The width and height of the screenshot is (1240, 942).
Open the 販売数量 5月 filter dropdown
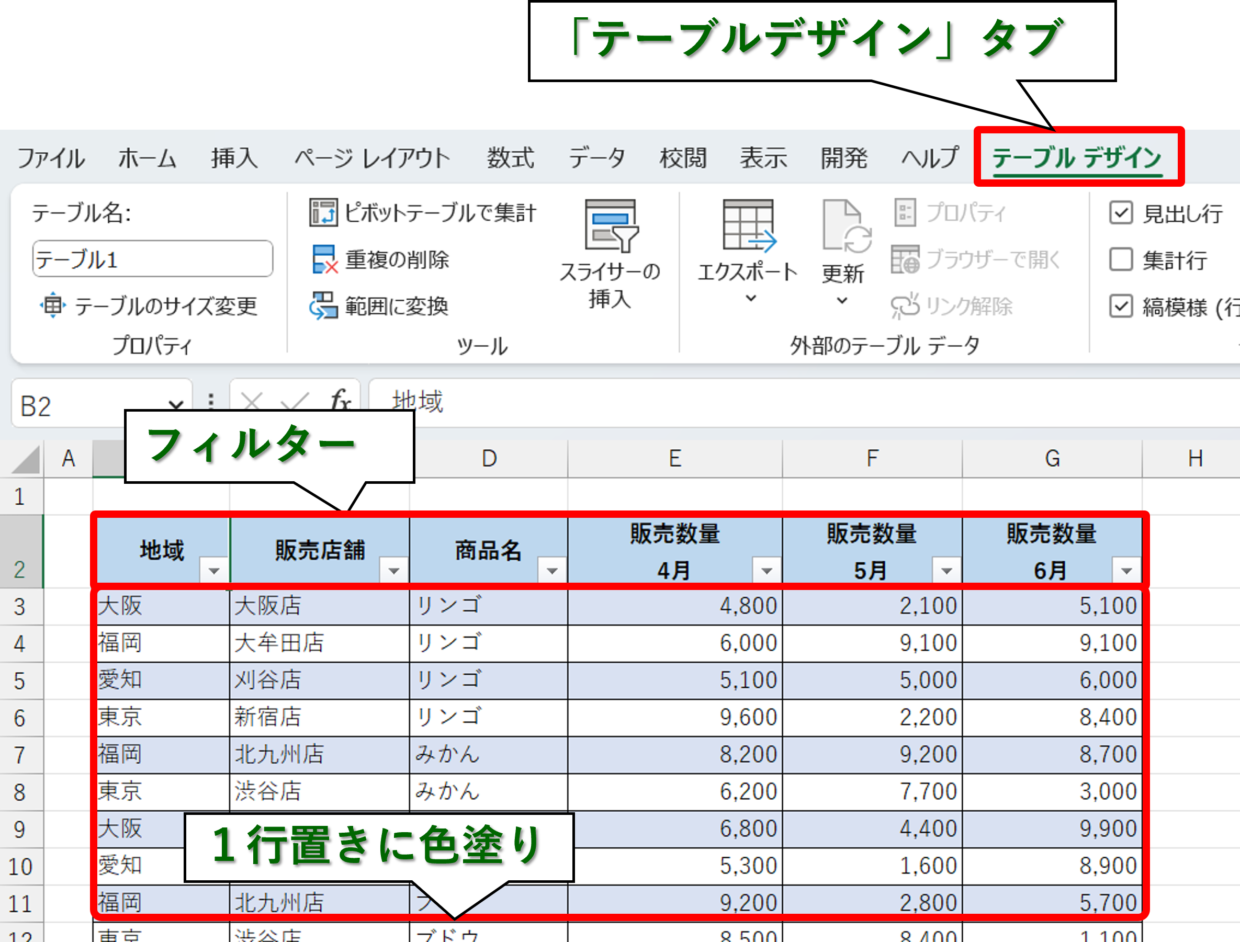tap(947, 571)
